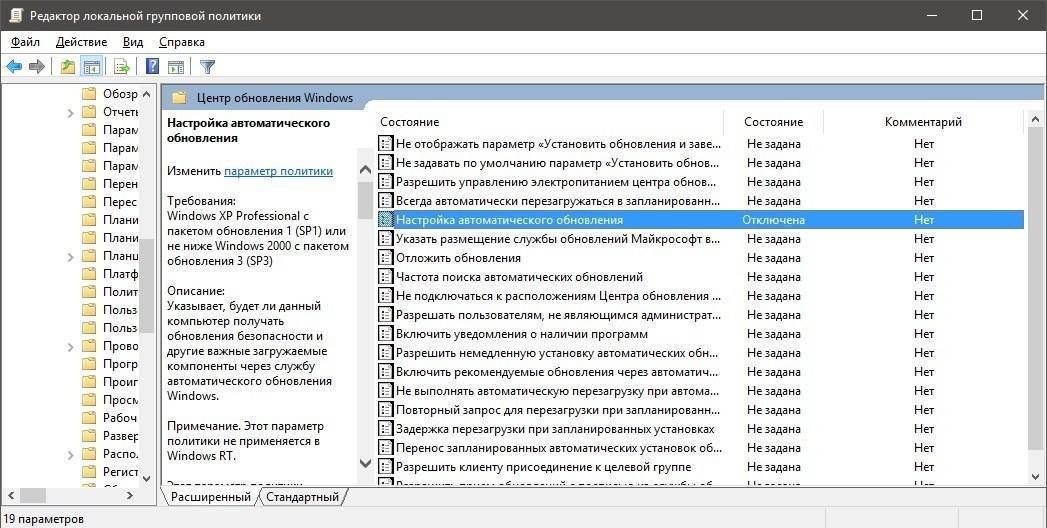This screenshot has height=528, width=1047.
Task: Click the blue Back arrow in toolbar
Action: coord(14,67)
